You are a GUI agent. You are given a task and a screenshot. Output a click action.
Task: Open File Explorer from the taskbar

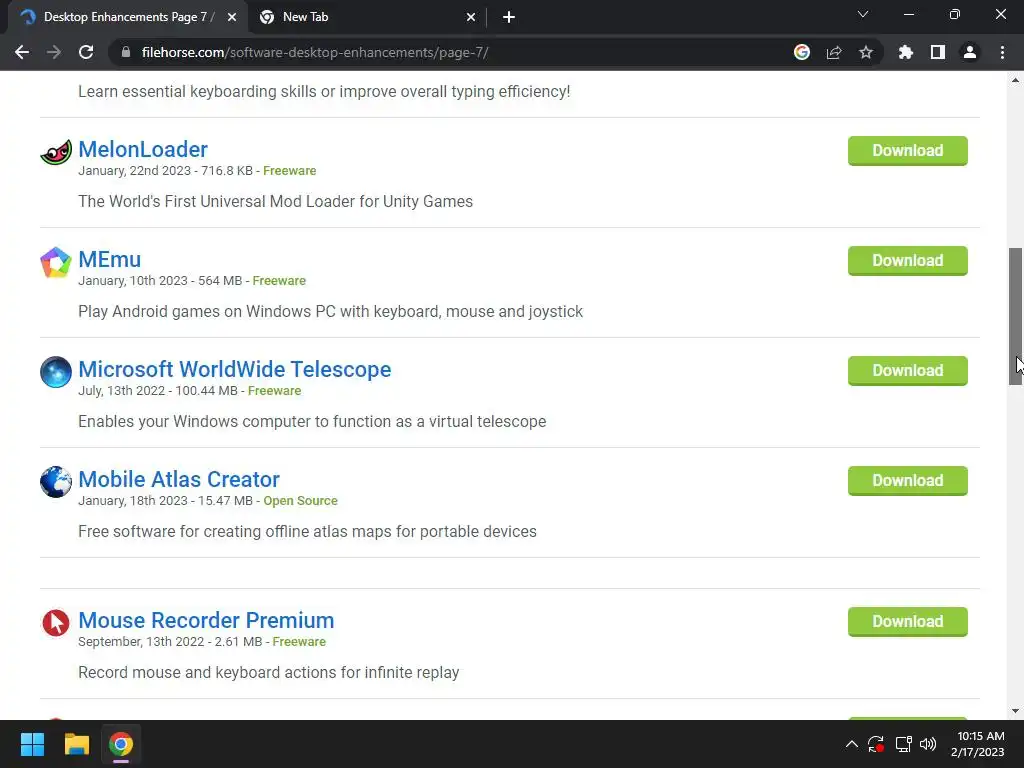point(76,744)
